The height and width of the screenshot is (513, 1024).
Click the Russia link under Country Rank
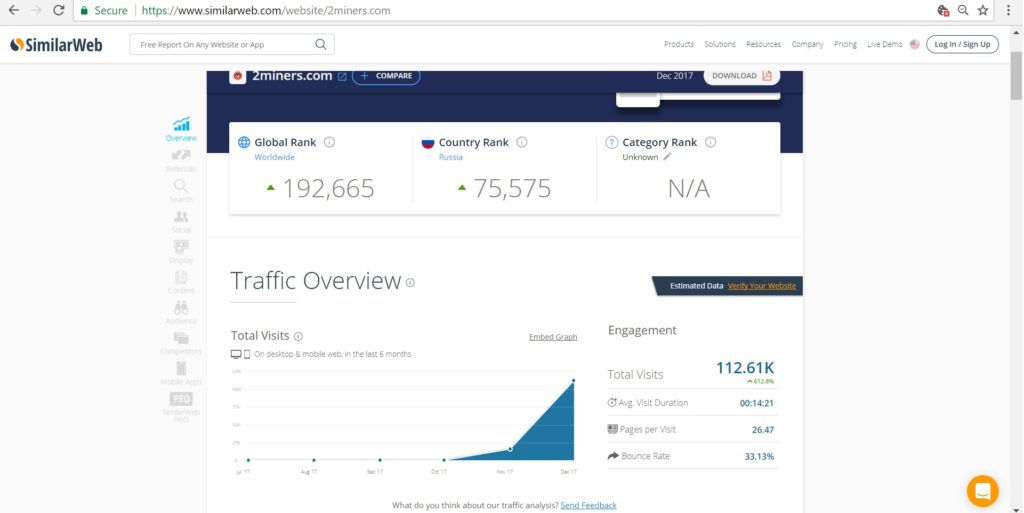pyautogui.click(x=451, y=157)
